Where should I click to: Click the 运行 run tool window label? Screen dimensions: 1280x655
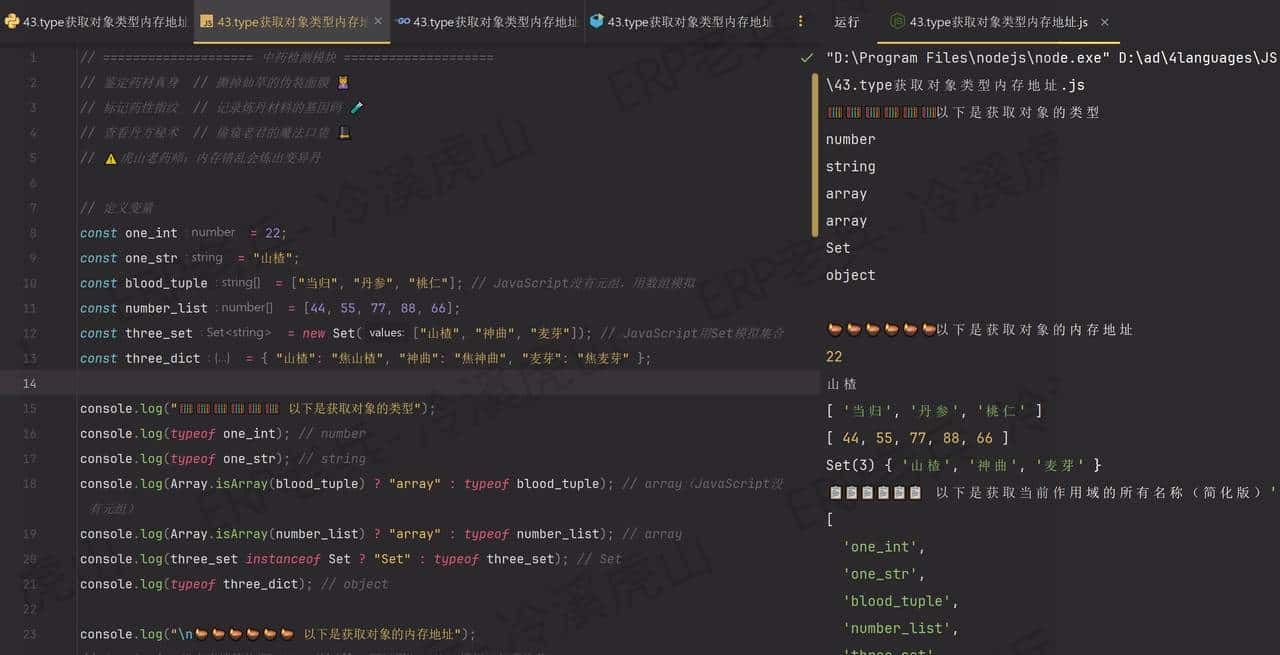click(846, 21)
